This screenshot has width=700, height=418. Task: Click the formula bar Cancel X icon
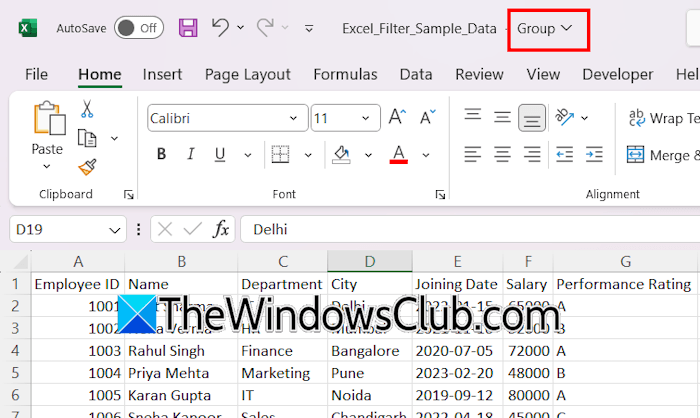pyautogui.click(x=165, y=229)
